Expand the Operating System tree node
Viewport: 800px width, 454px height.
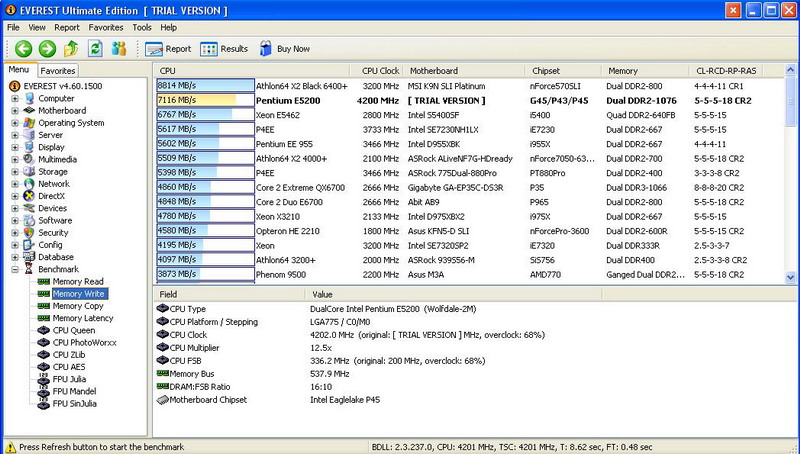click(15, 123)
